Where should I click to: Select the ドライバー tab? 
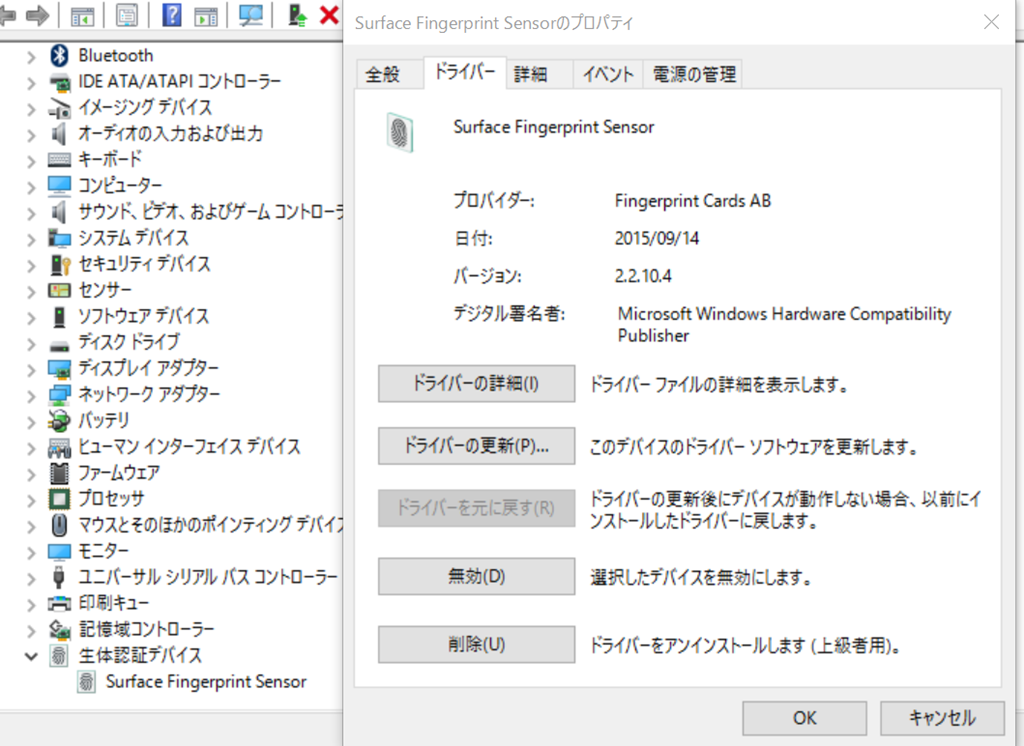(x=465, y=73)
